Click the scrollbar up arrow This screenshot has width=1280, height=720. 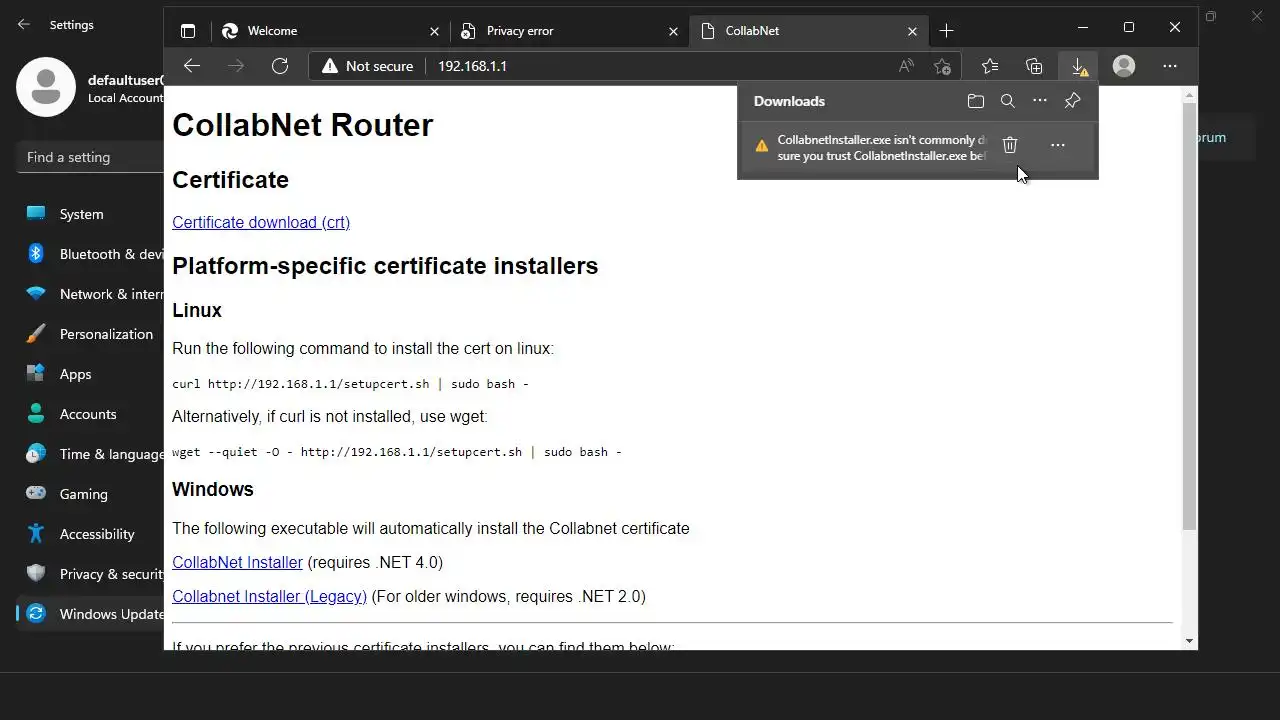coord(1189,96)
